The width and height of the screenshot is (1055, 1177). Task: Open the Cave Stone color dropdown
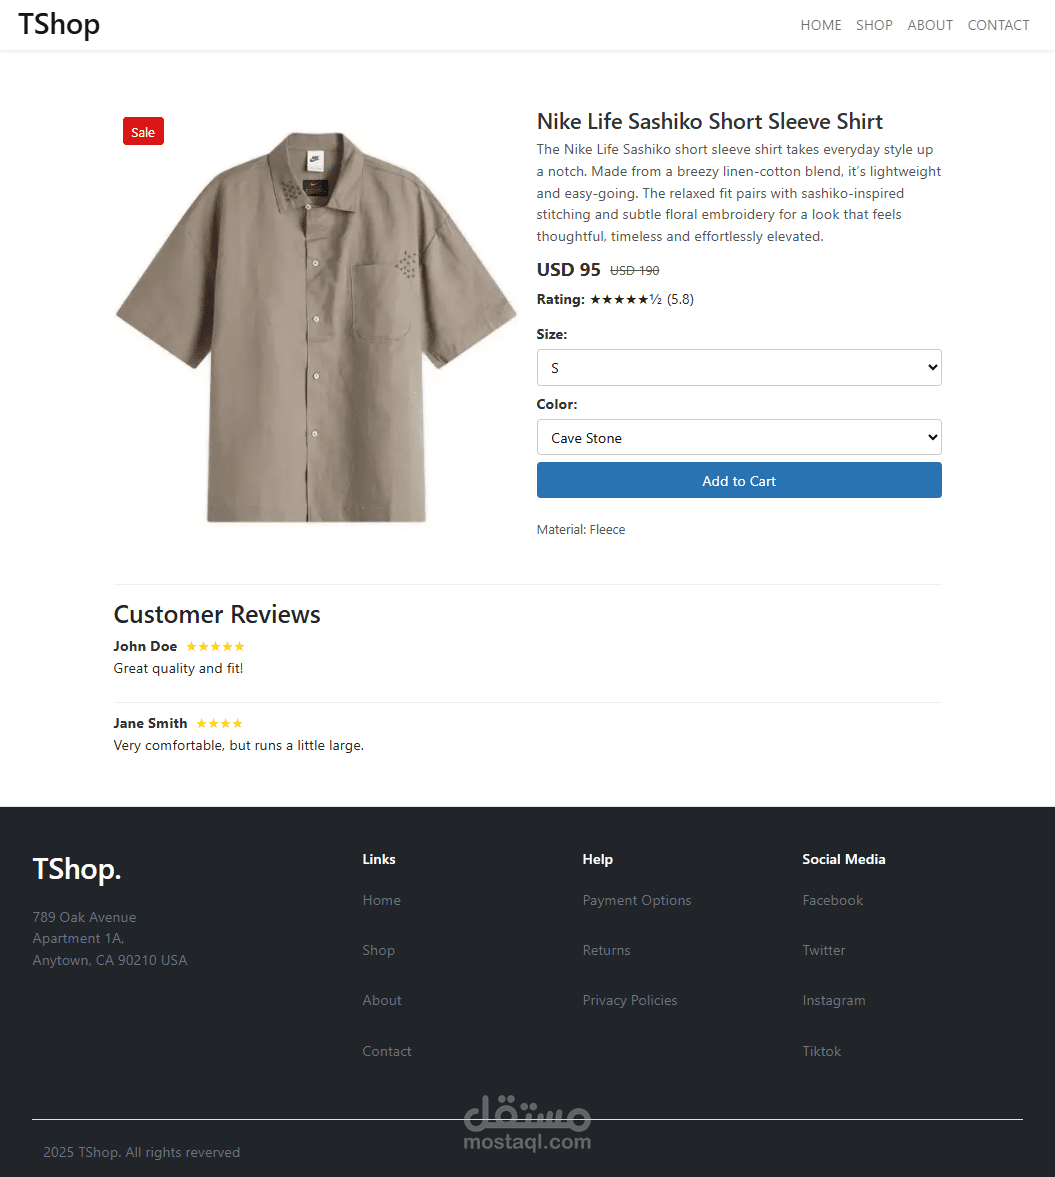tap(739, 438)
